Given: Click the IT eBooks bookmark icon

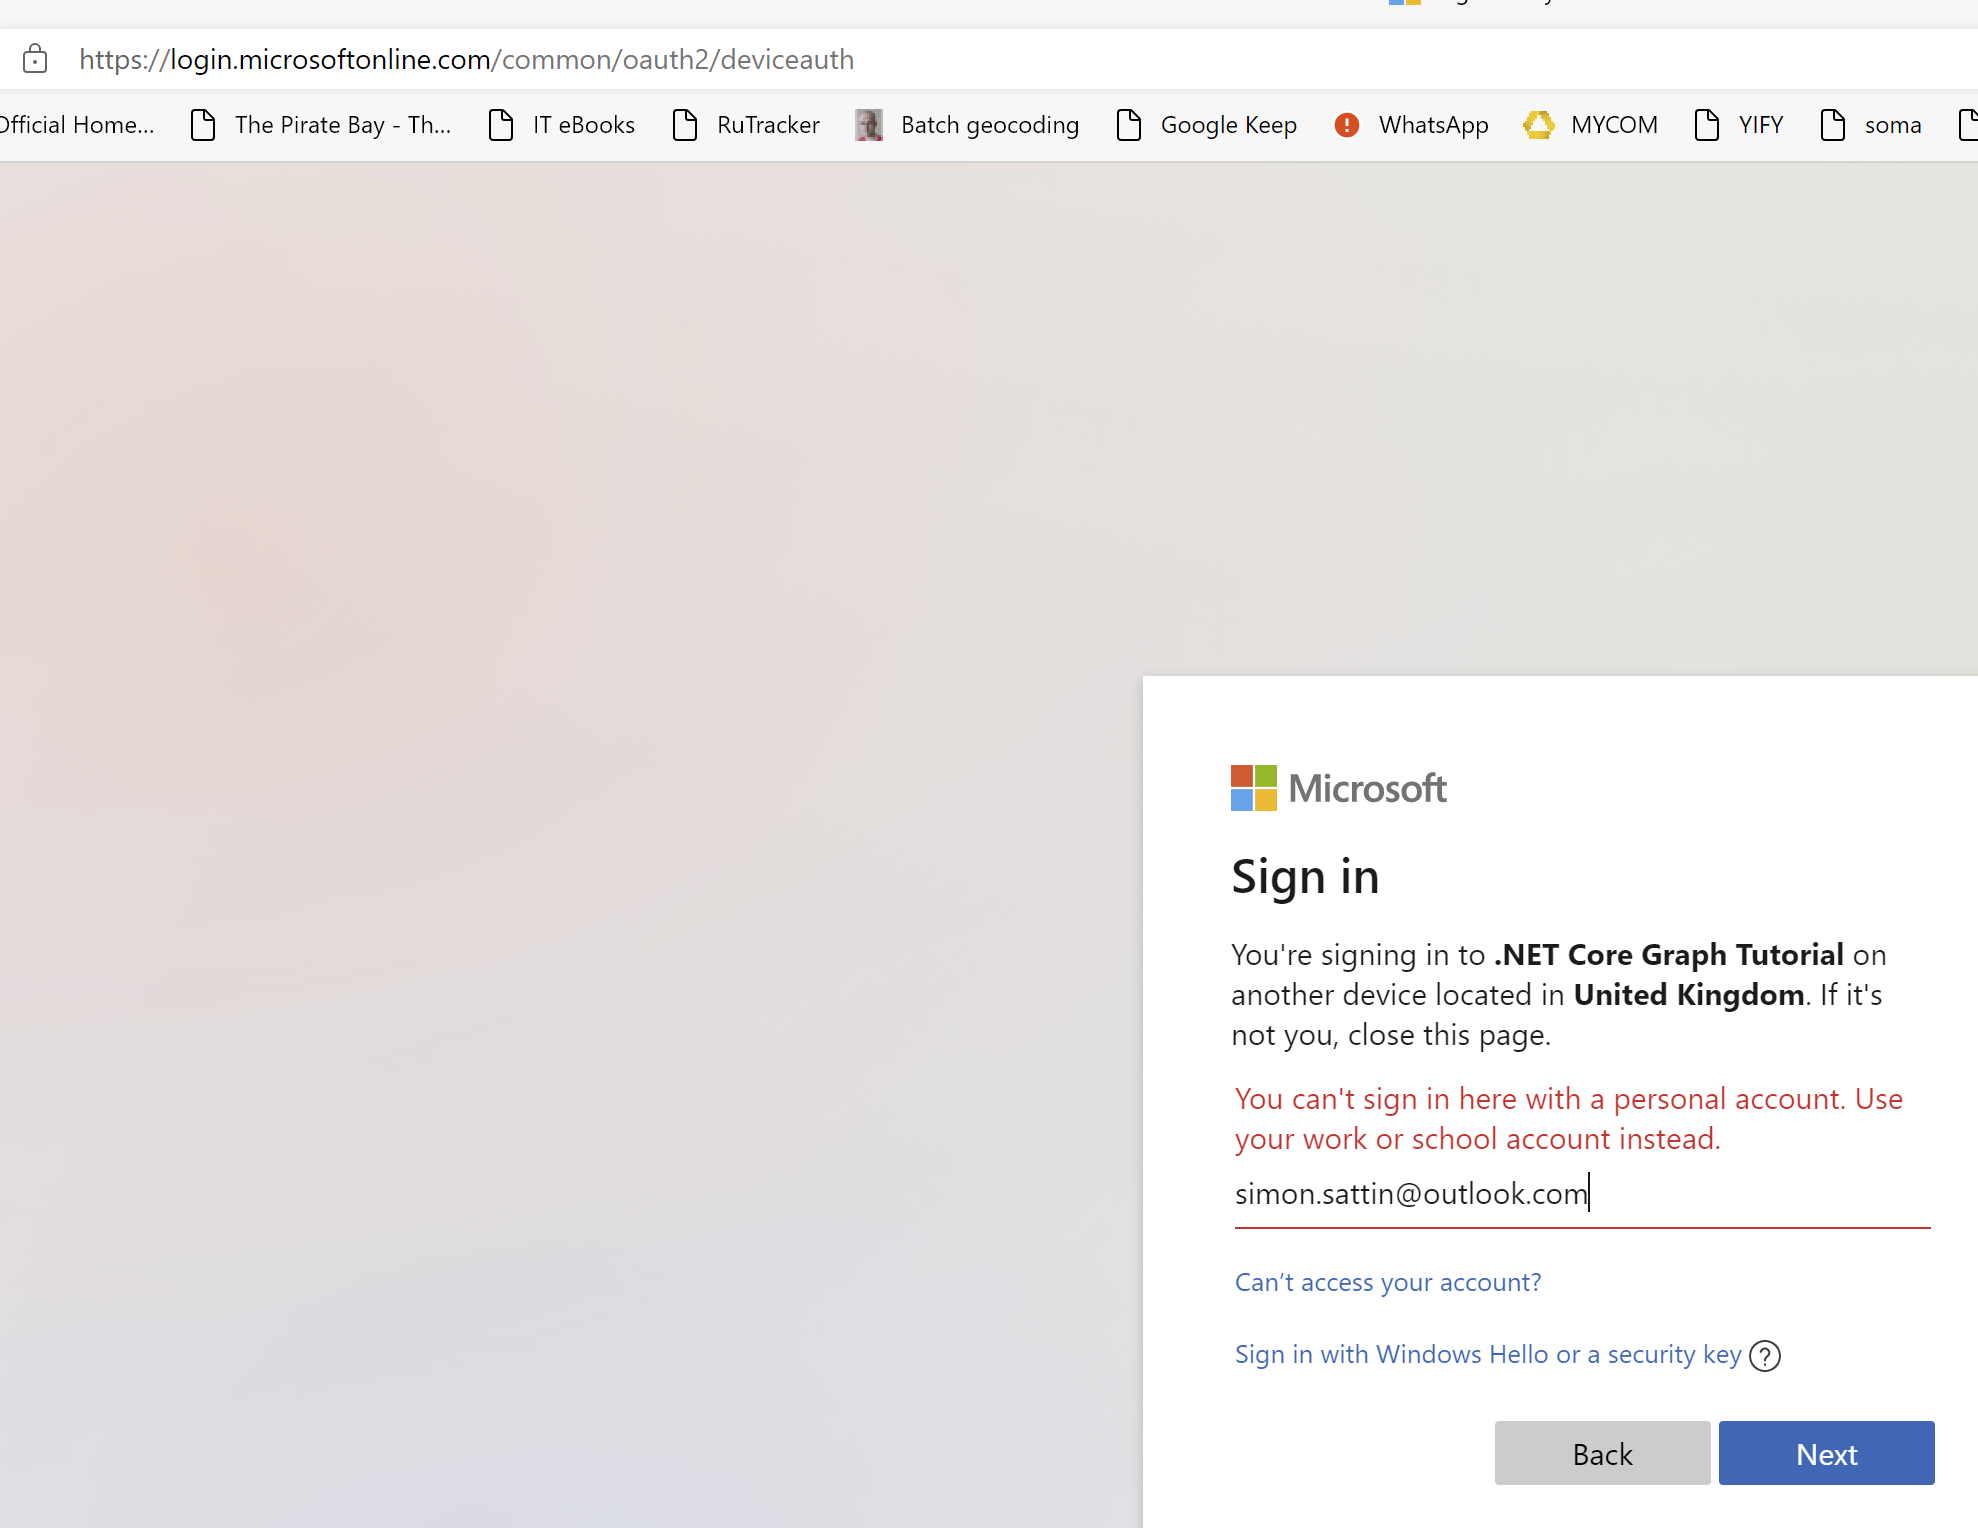Looking at the screenshot, I should 500,125.
